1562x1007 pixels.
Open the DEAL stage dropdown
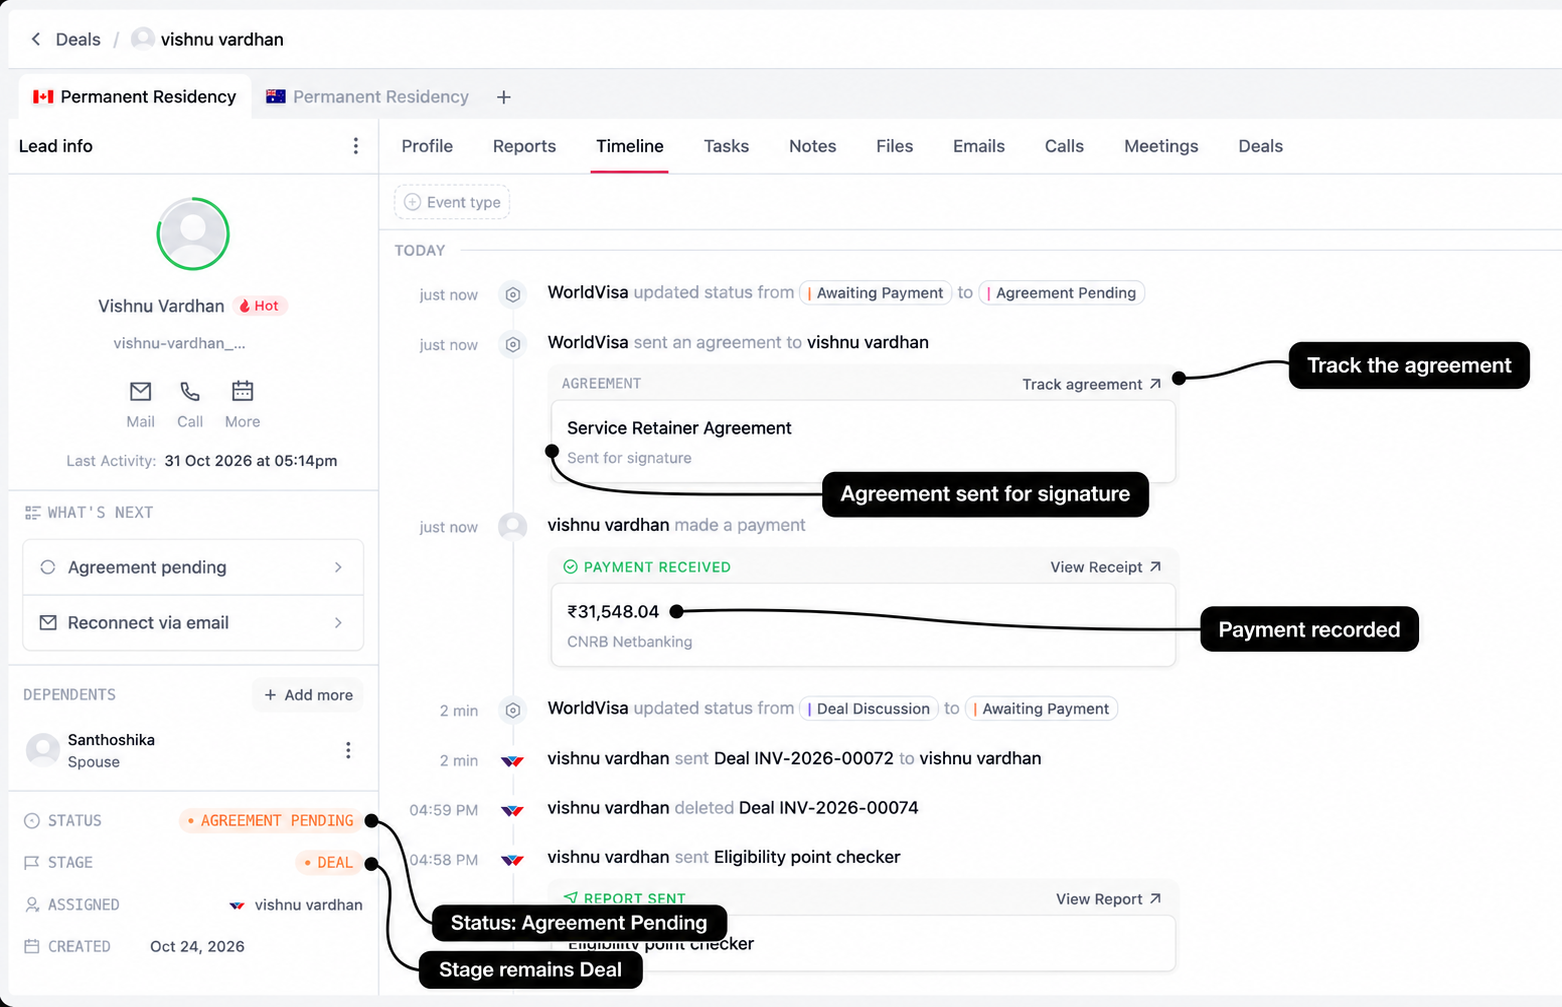[x=328, y=862]
